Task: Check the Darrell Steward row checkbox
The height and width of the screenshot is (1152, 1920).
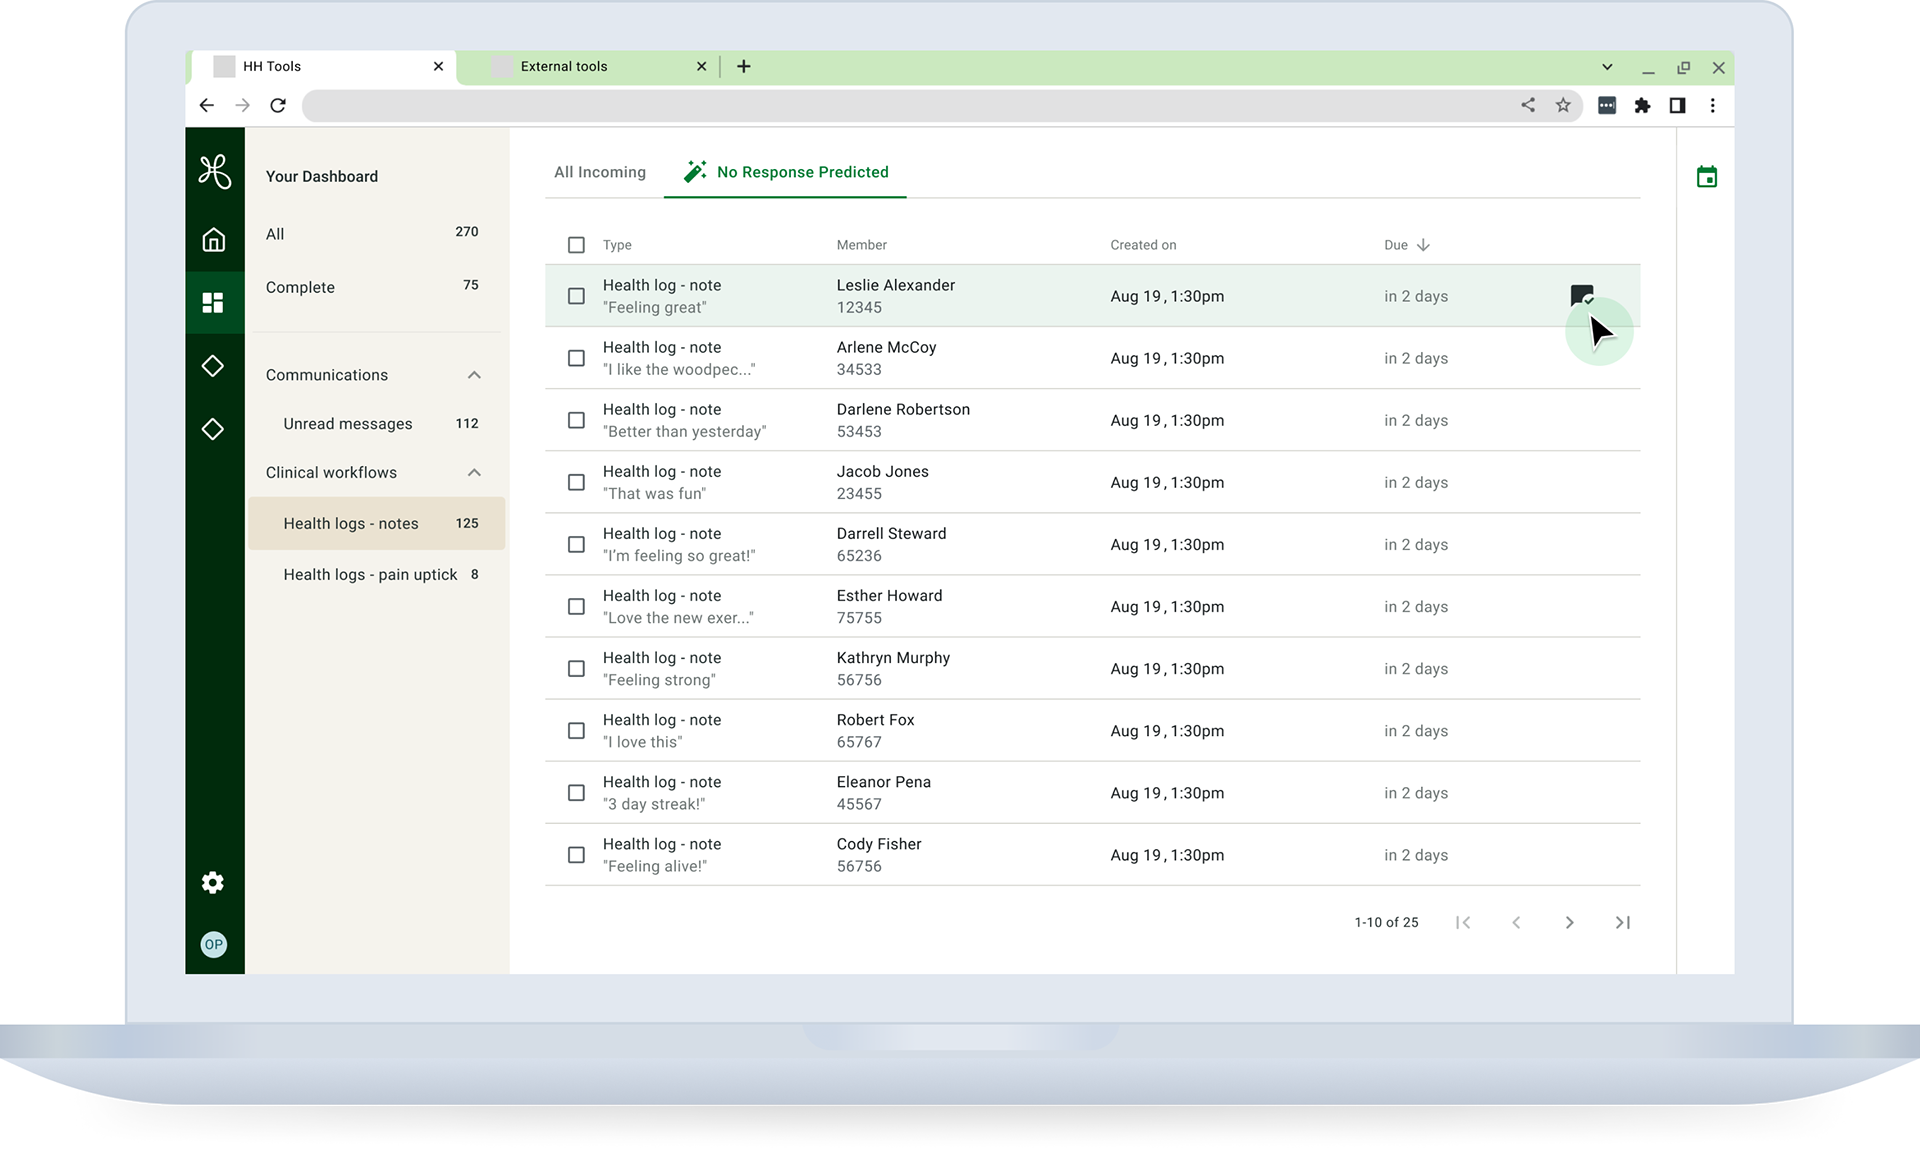Action: [x=576, y=544]
